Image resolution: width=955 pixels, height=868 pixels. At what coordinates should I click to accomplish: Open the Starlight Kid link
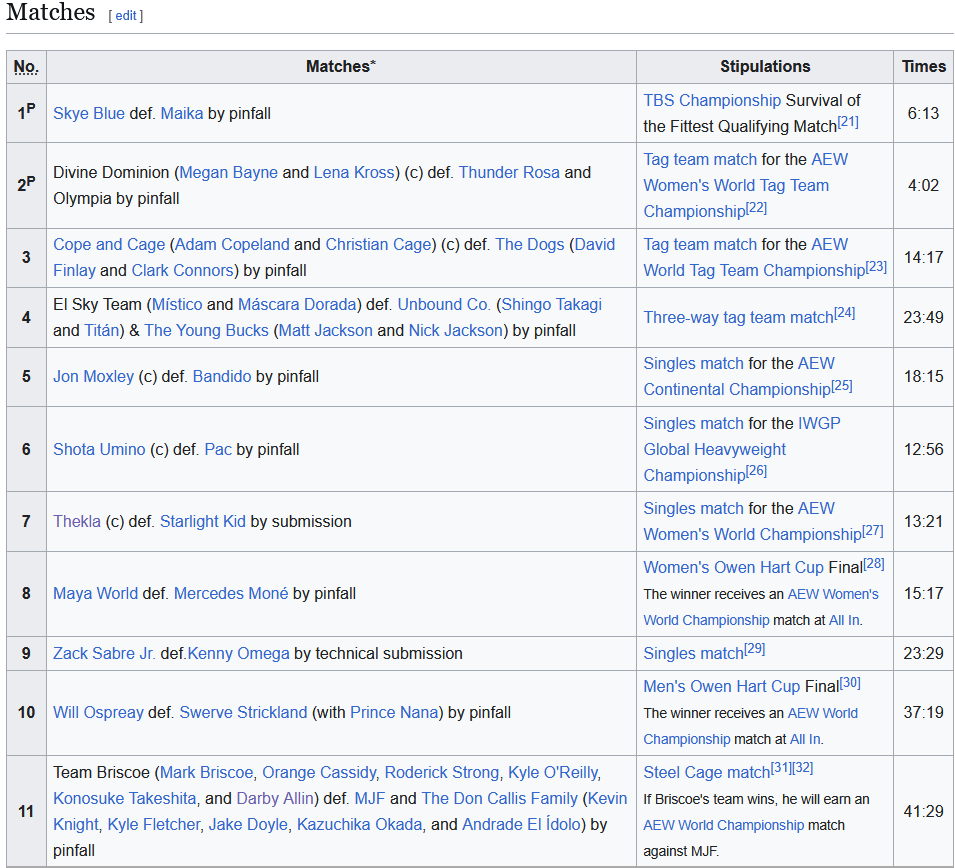tap(203, 521)
